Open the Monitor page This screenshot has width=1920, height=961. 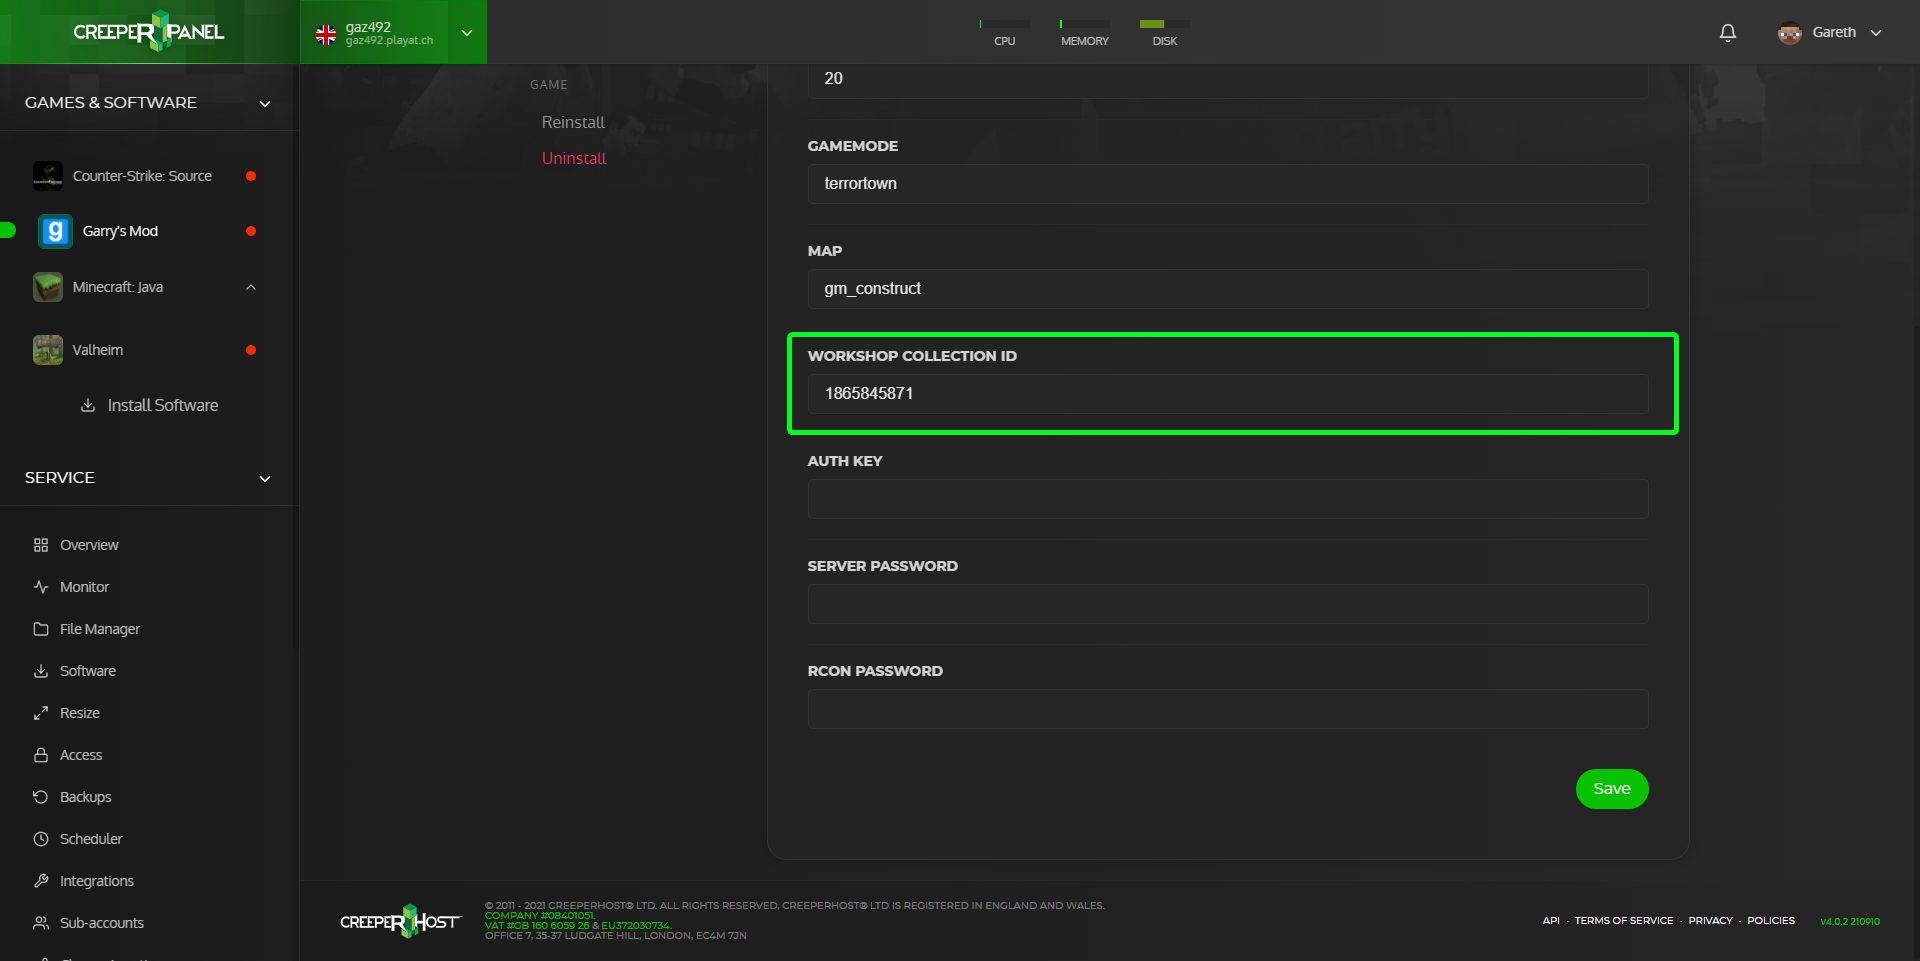pyautogui.click(x=84, y=587)
